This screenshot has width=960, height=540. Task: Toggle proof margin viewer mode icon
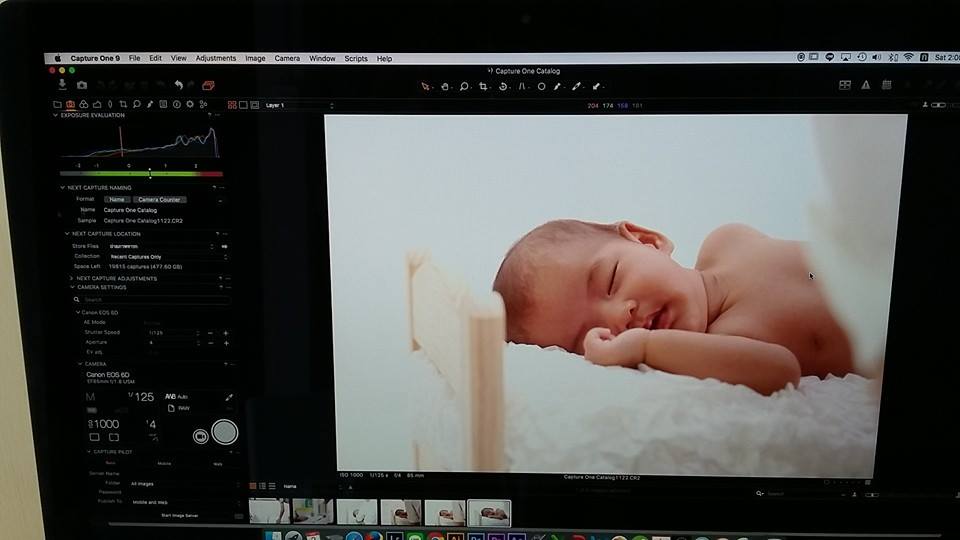(255, 105)
